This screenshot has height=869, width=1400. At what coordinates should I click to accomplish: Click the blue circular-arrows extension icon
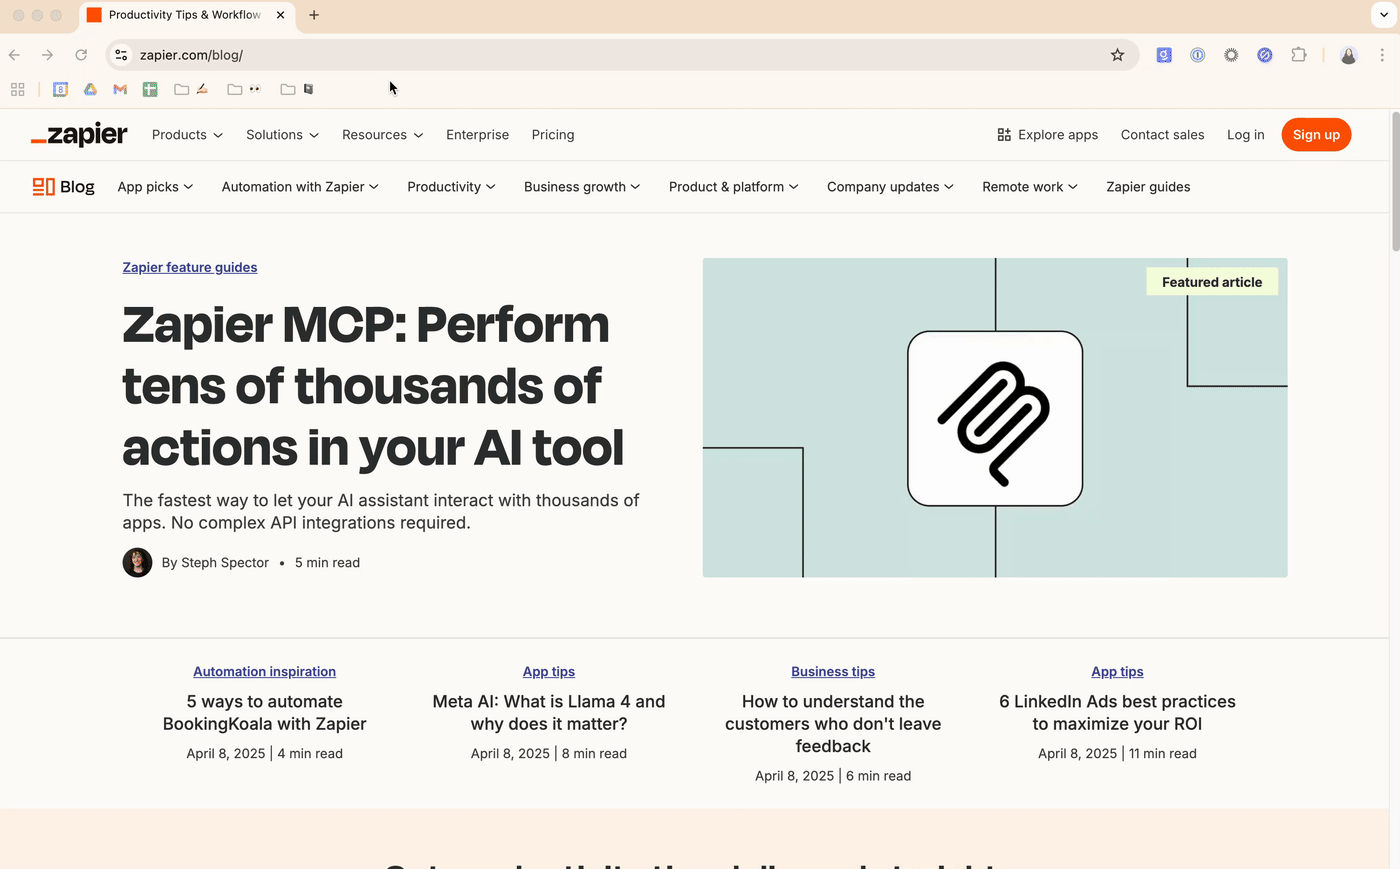(x=1265, y=55)
